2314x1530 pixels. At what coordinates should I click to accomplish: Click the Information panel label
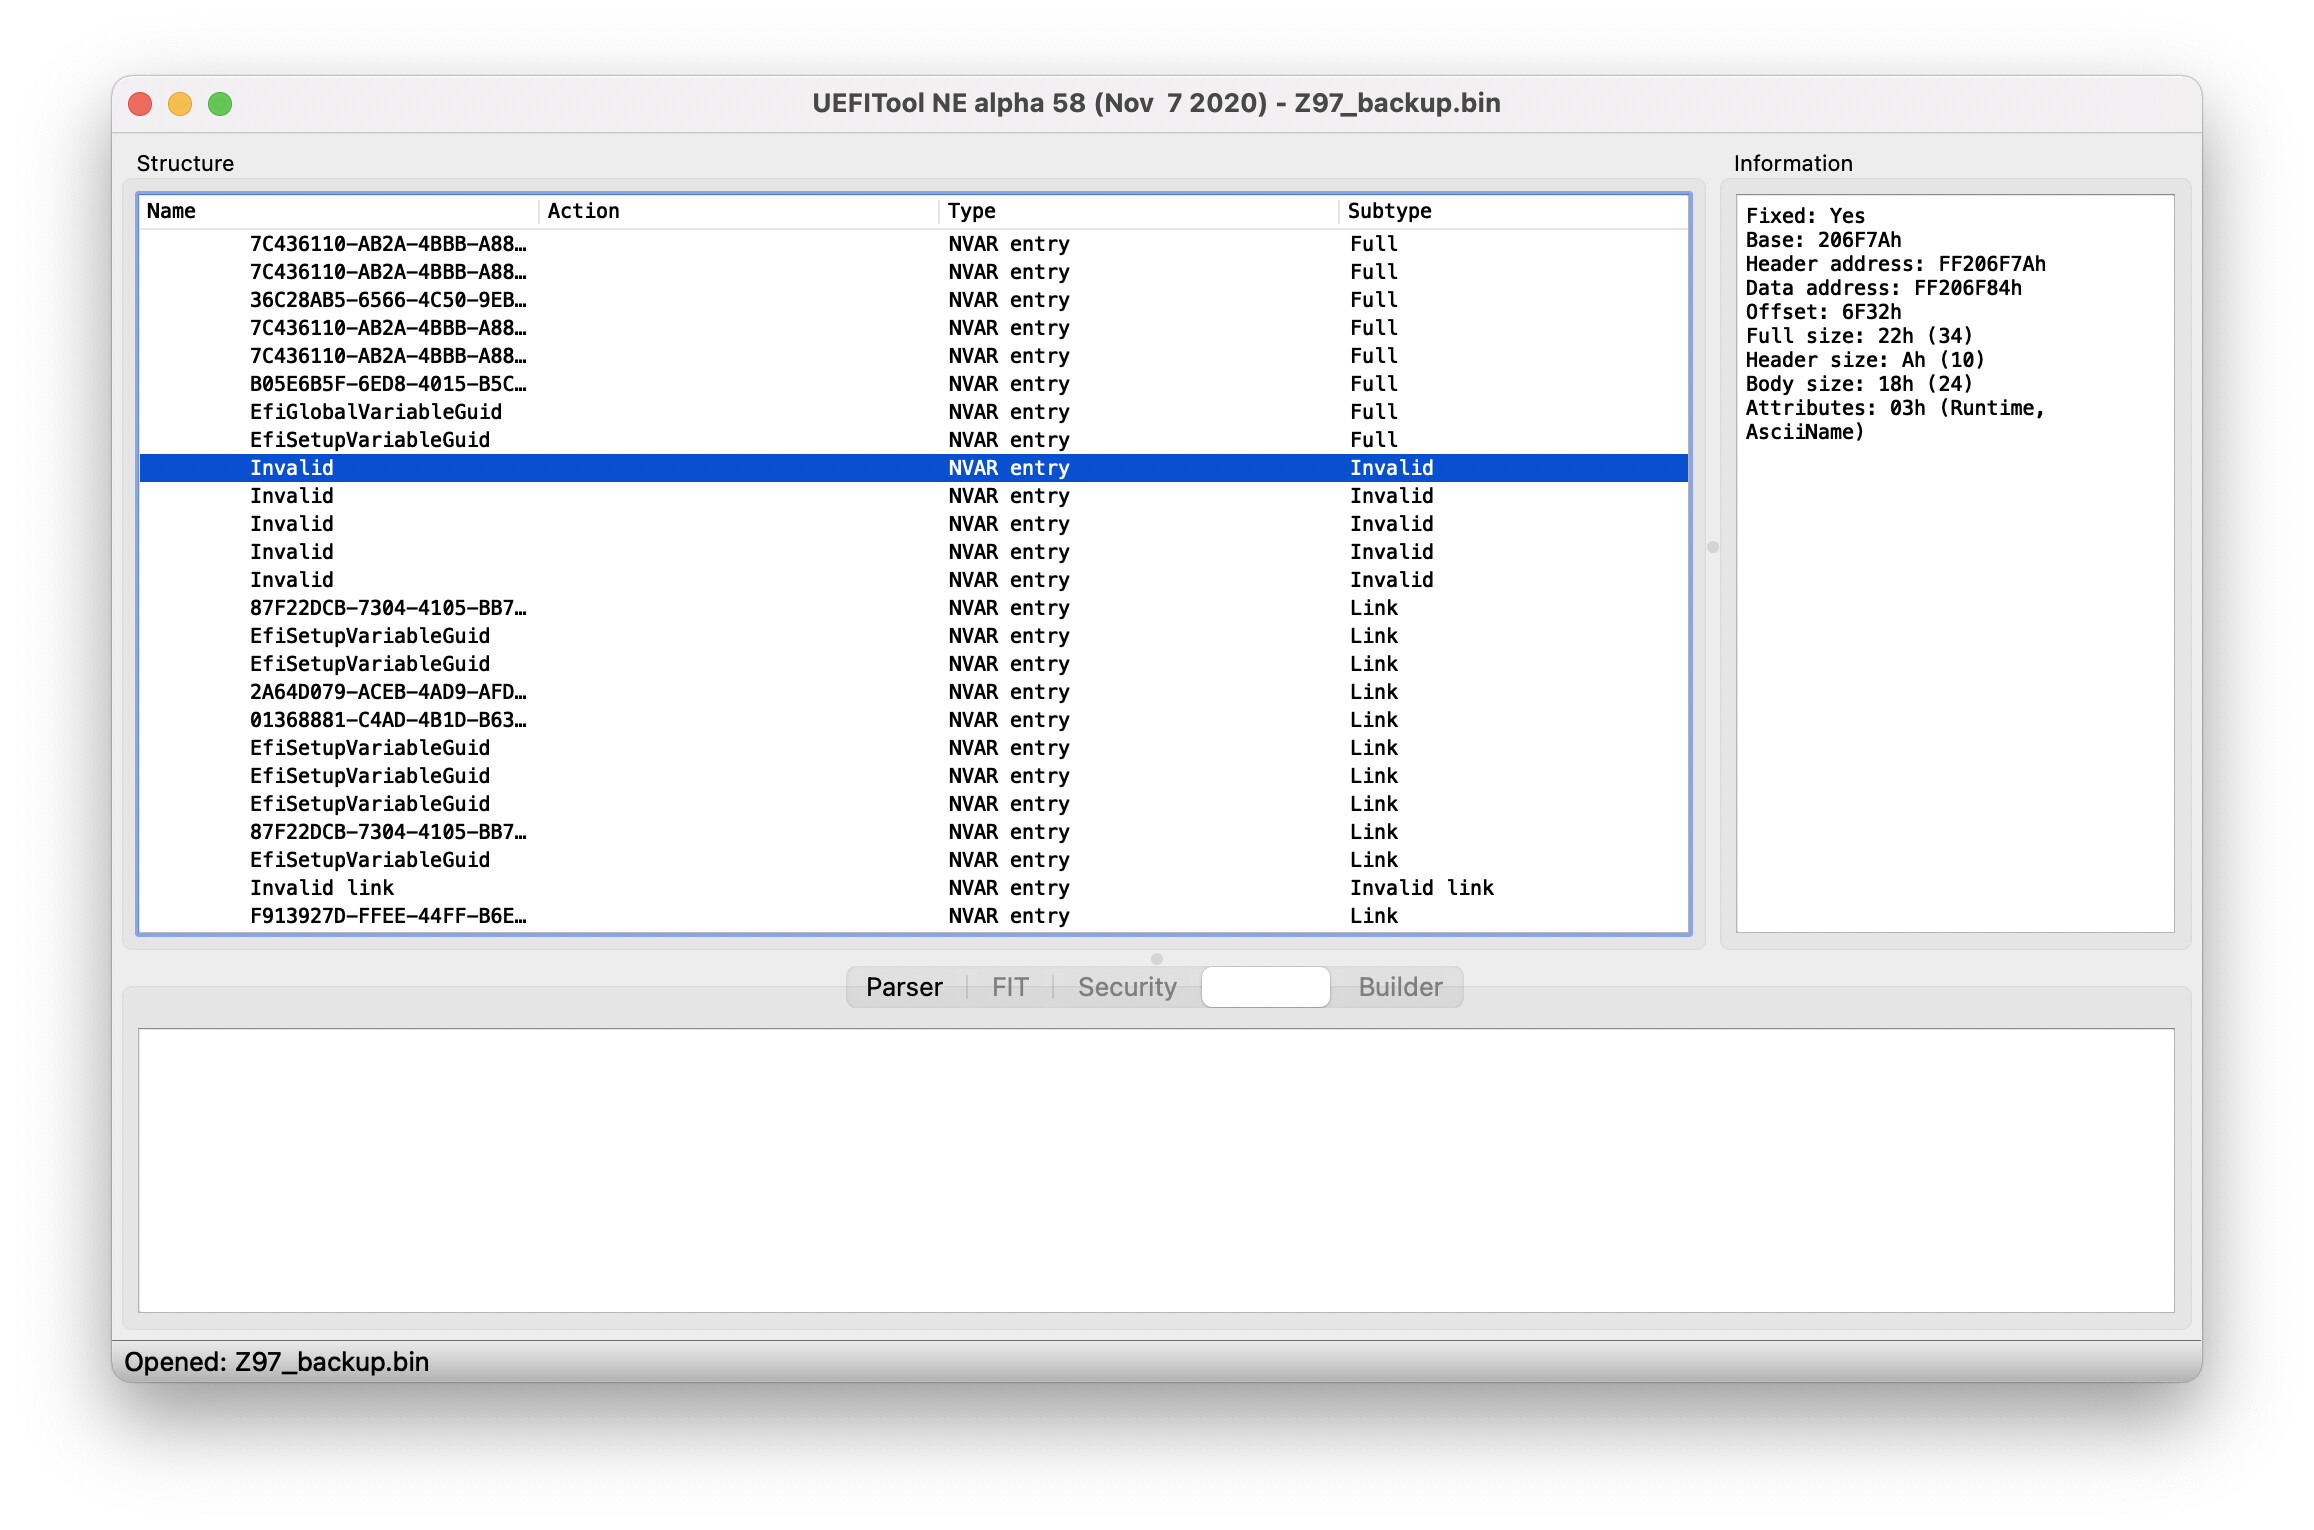pos(1793,163)
